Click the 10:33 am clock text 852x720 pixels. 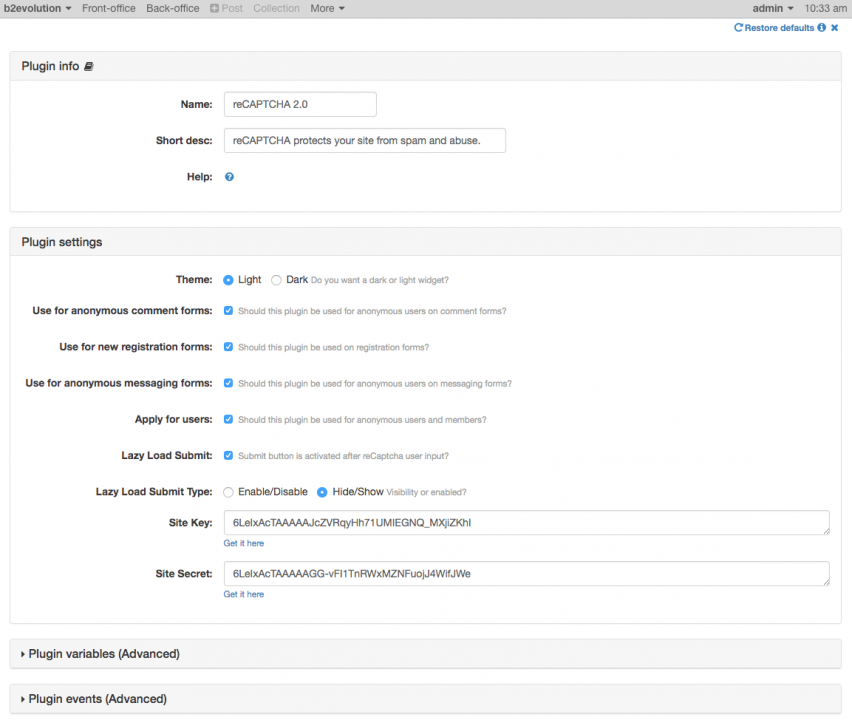coord(825,8)
